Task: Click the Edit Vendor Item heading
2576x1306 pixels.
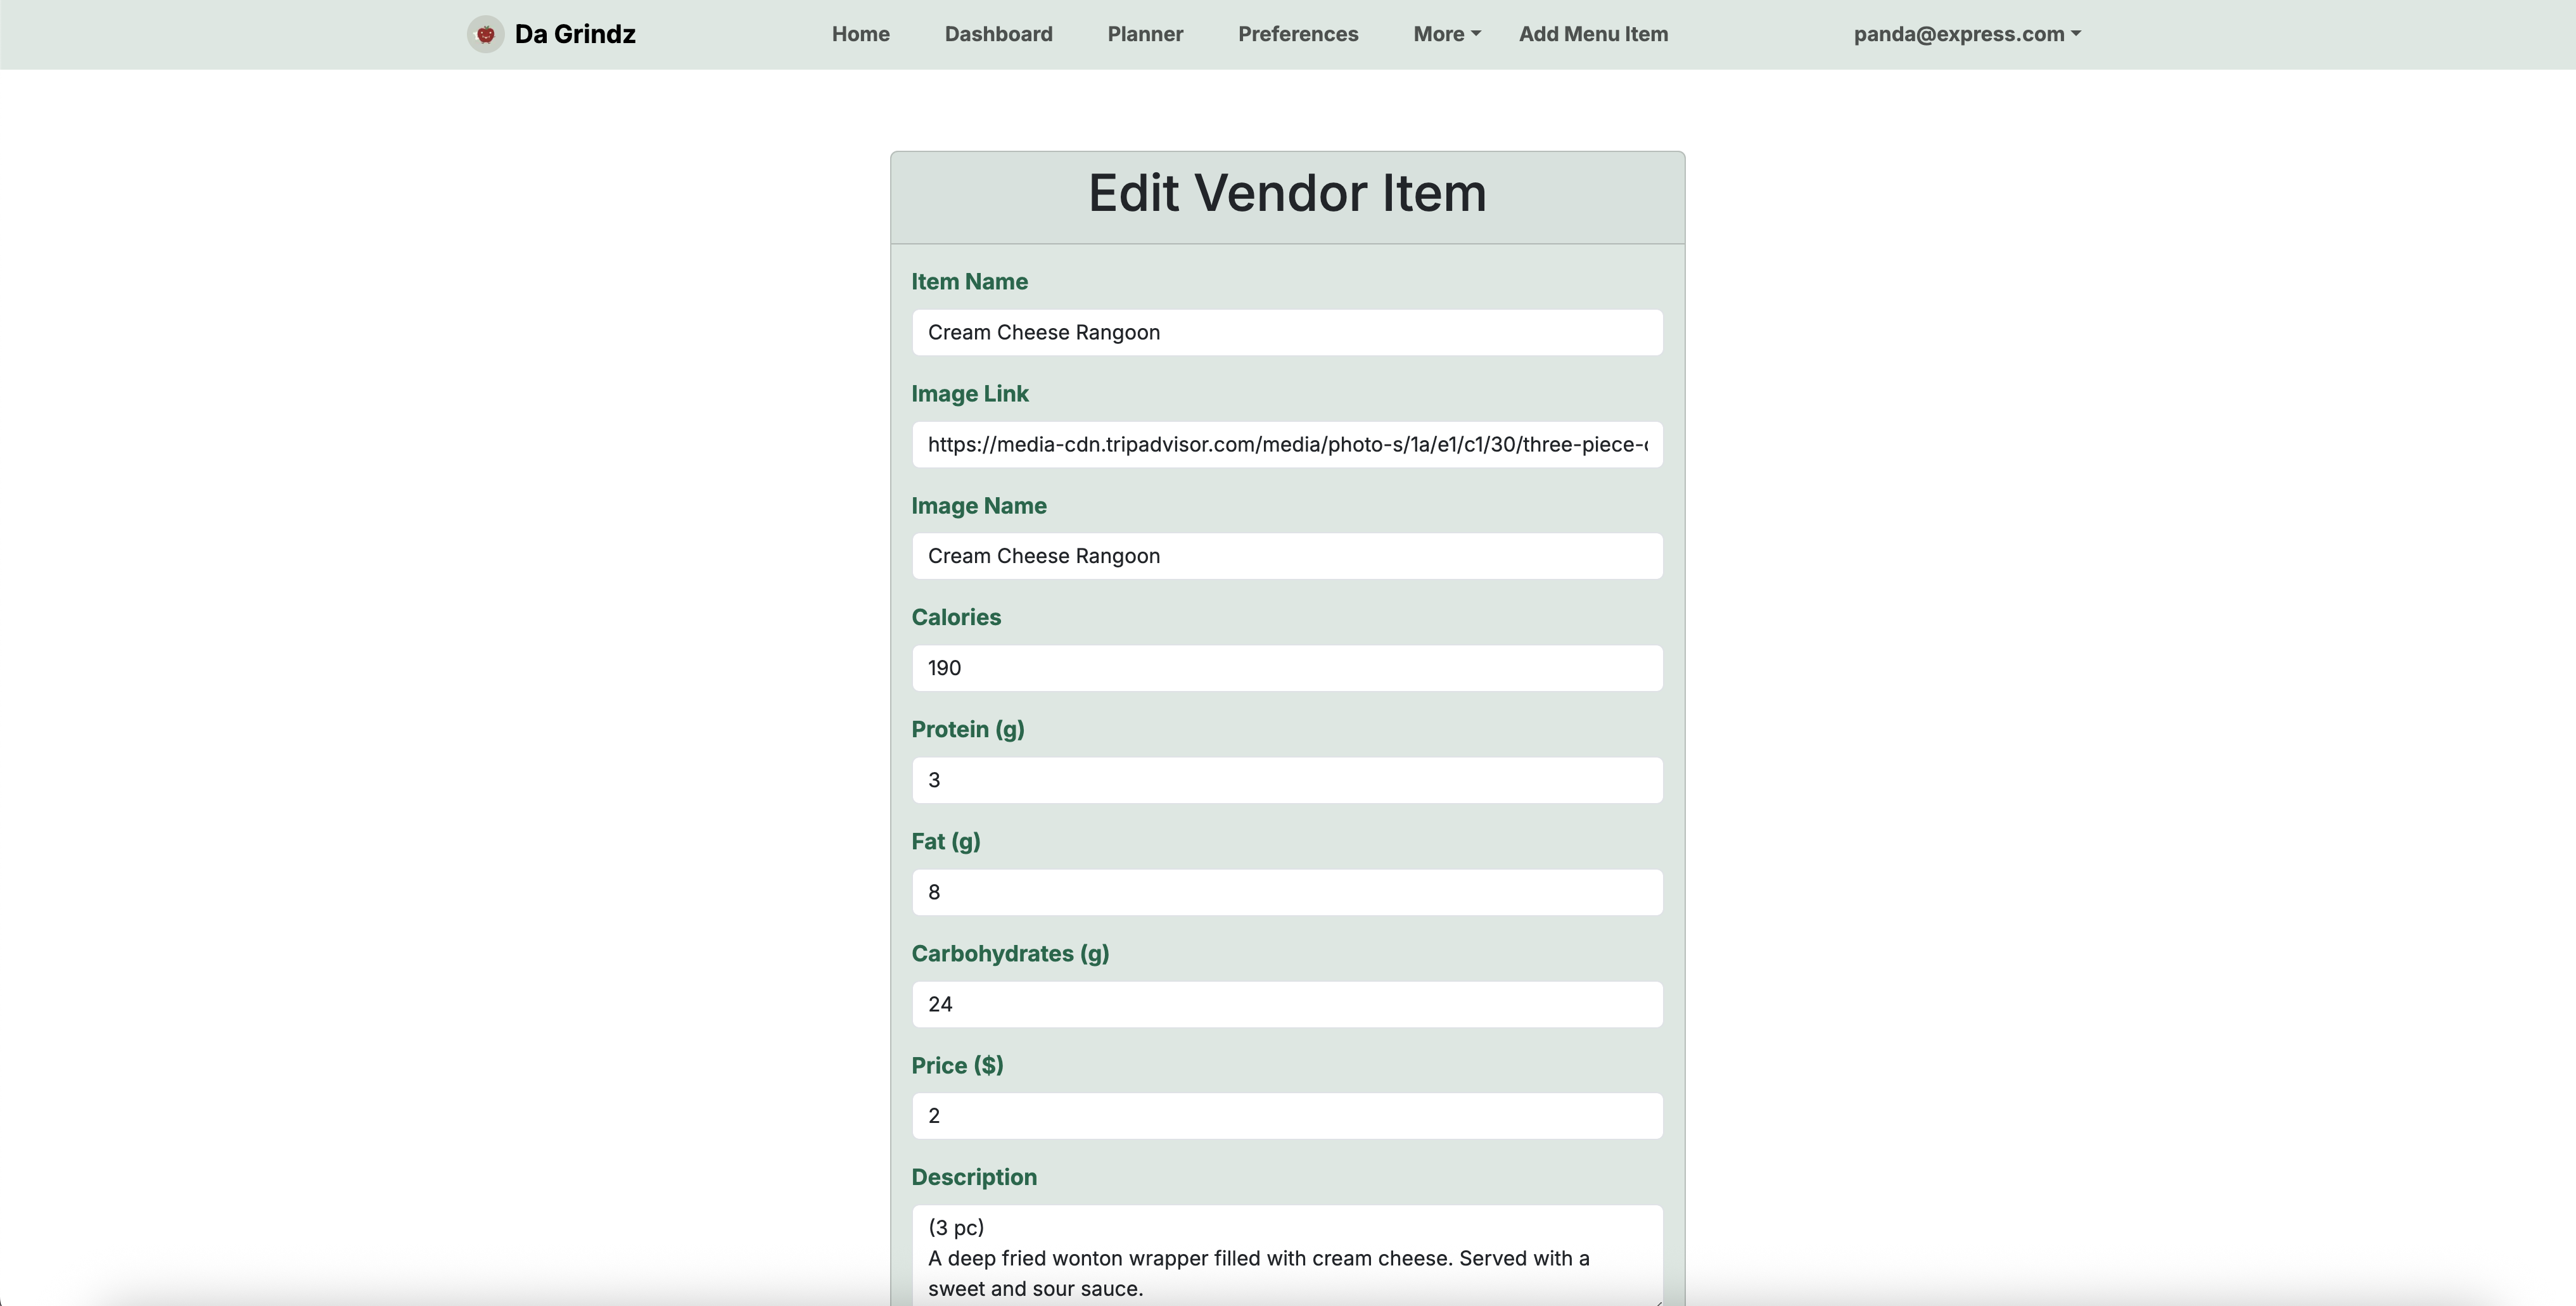Action: point(1287,193)
